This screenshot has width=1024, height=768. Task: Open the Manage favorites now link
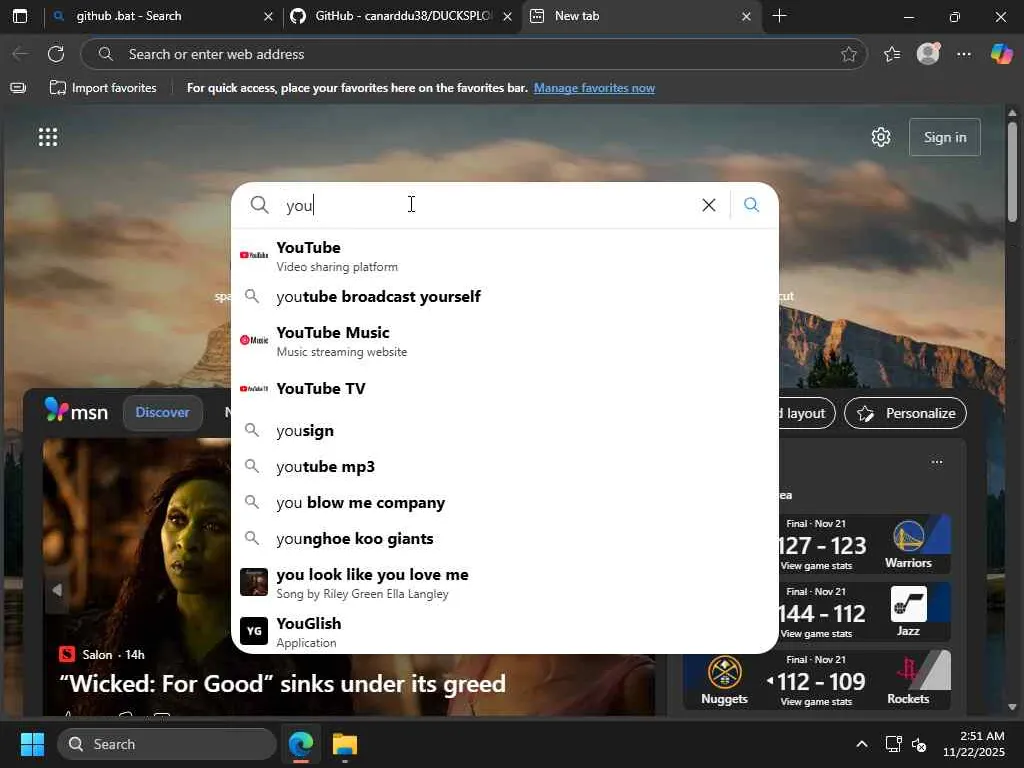(x=594, y=88)
